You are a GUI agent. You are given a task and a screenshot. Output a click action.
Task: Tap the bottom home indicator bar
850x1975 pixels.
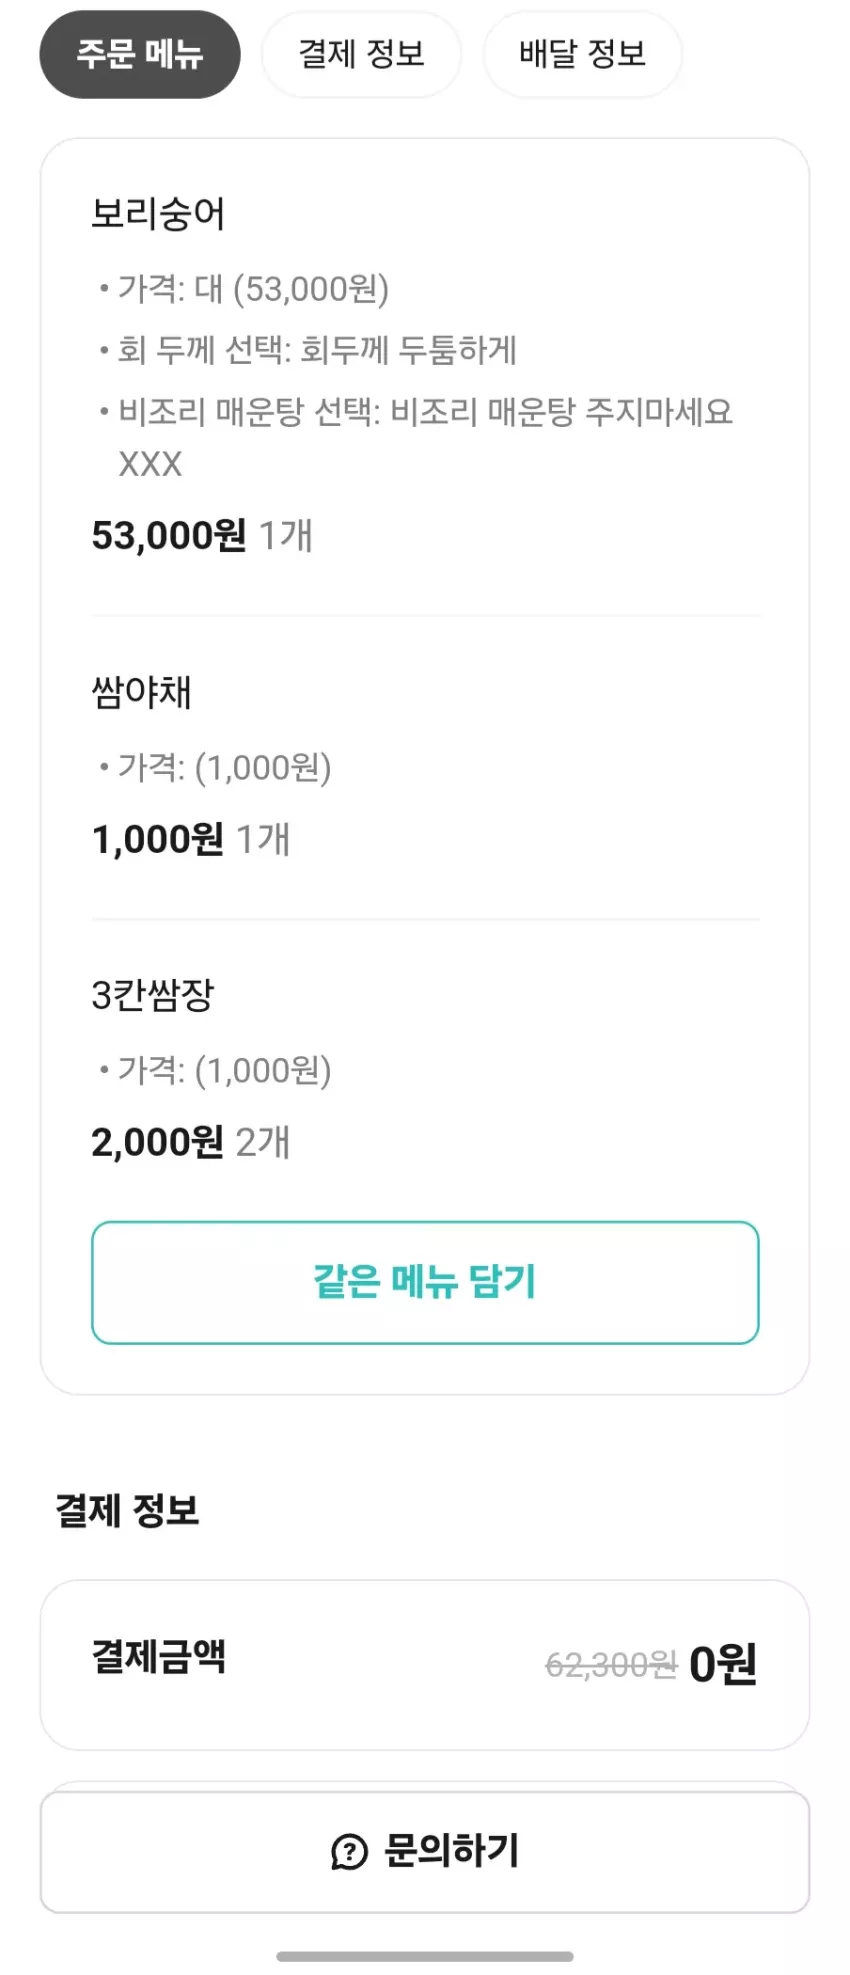(425, 1956)
